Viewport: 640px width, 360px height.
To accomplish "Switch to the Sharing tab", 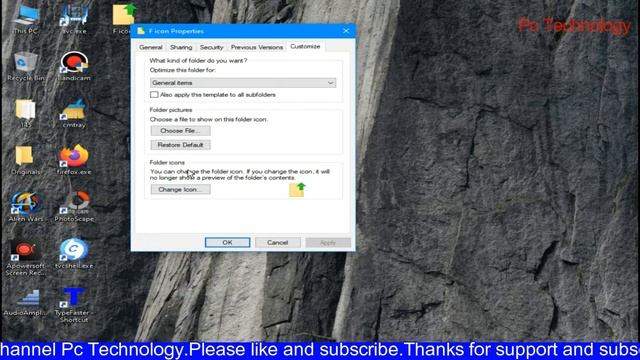I will 181,47.
